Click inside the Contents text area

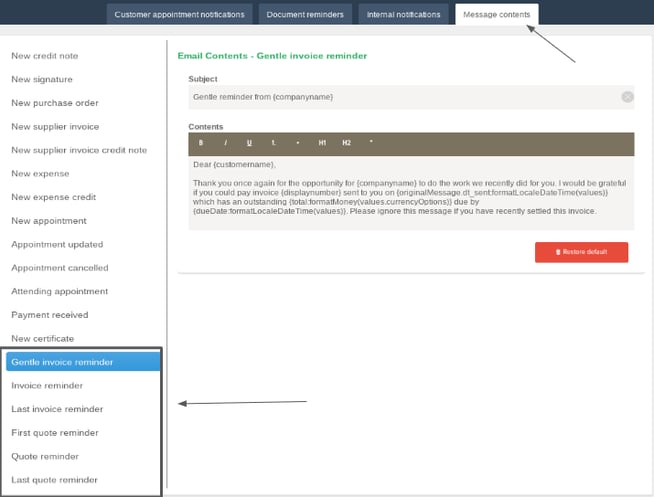pos(411,193)
